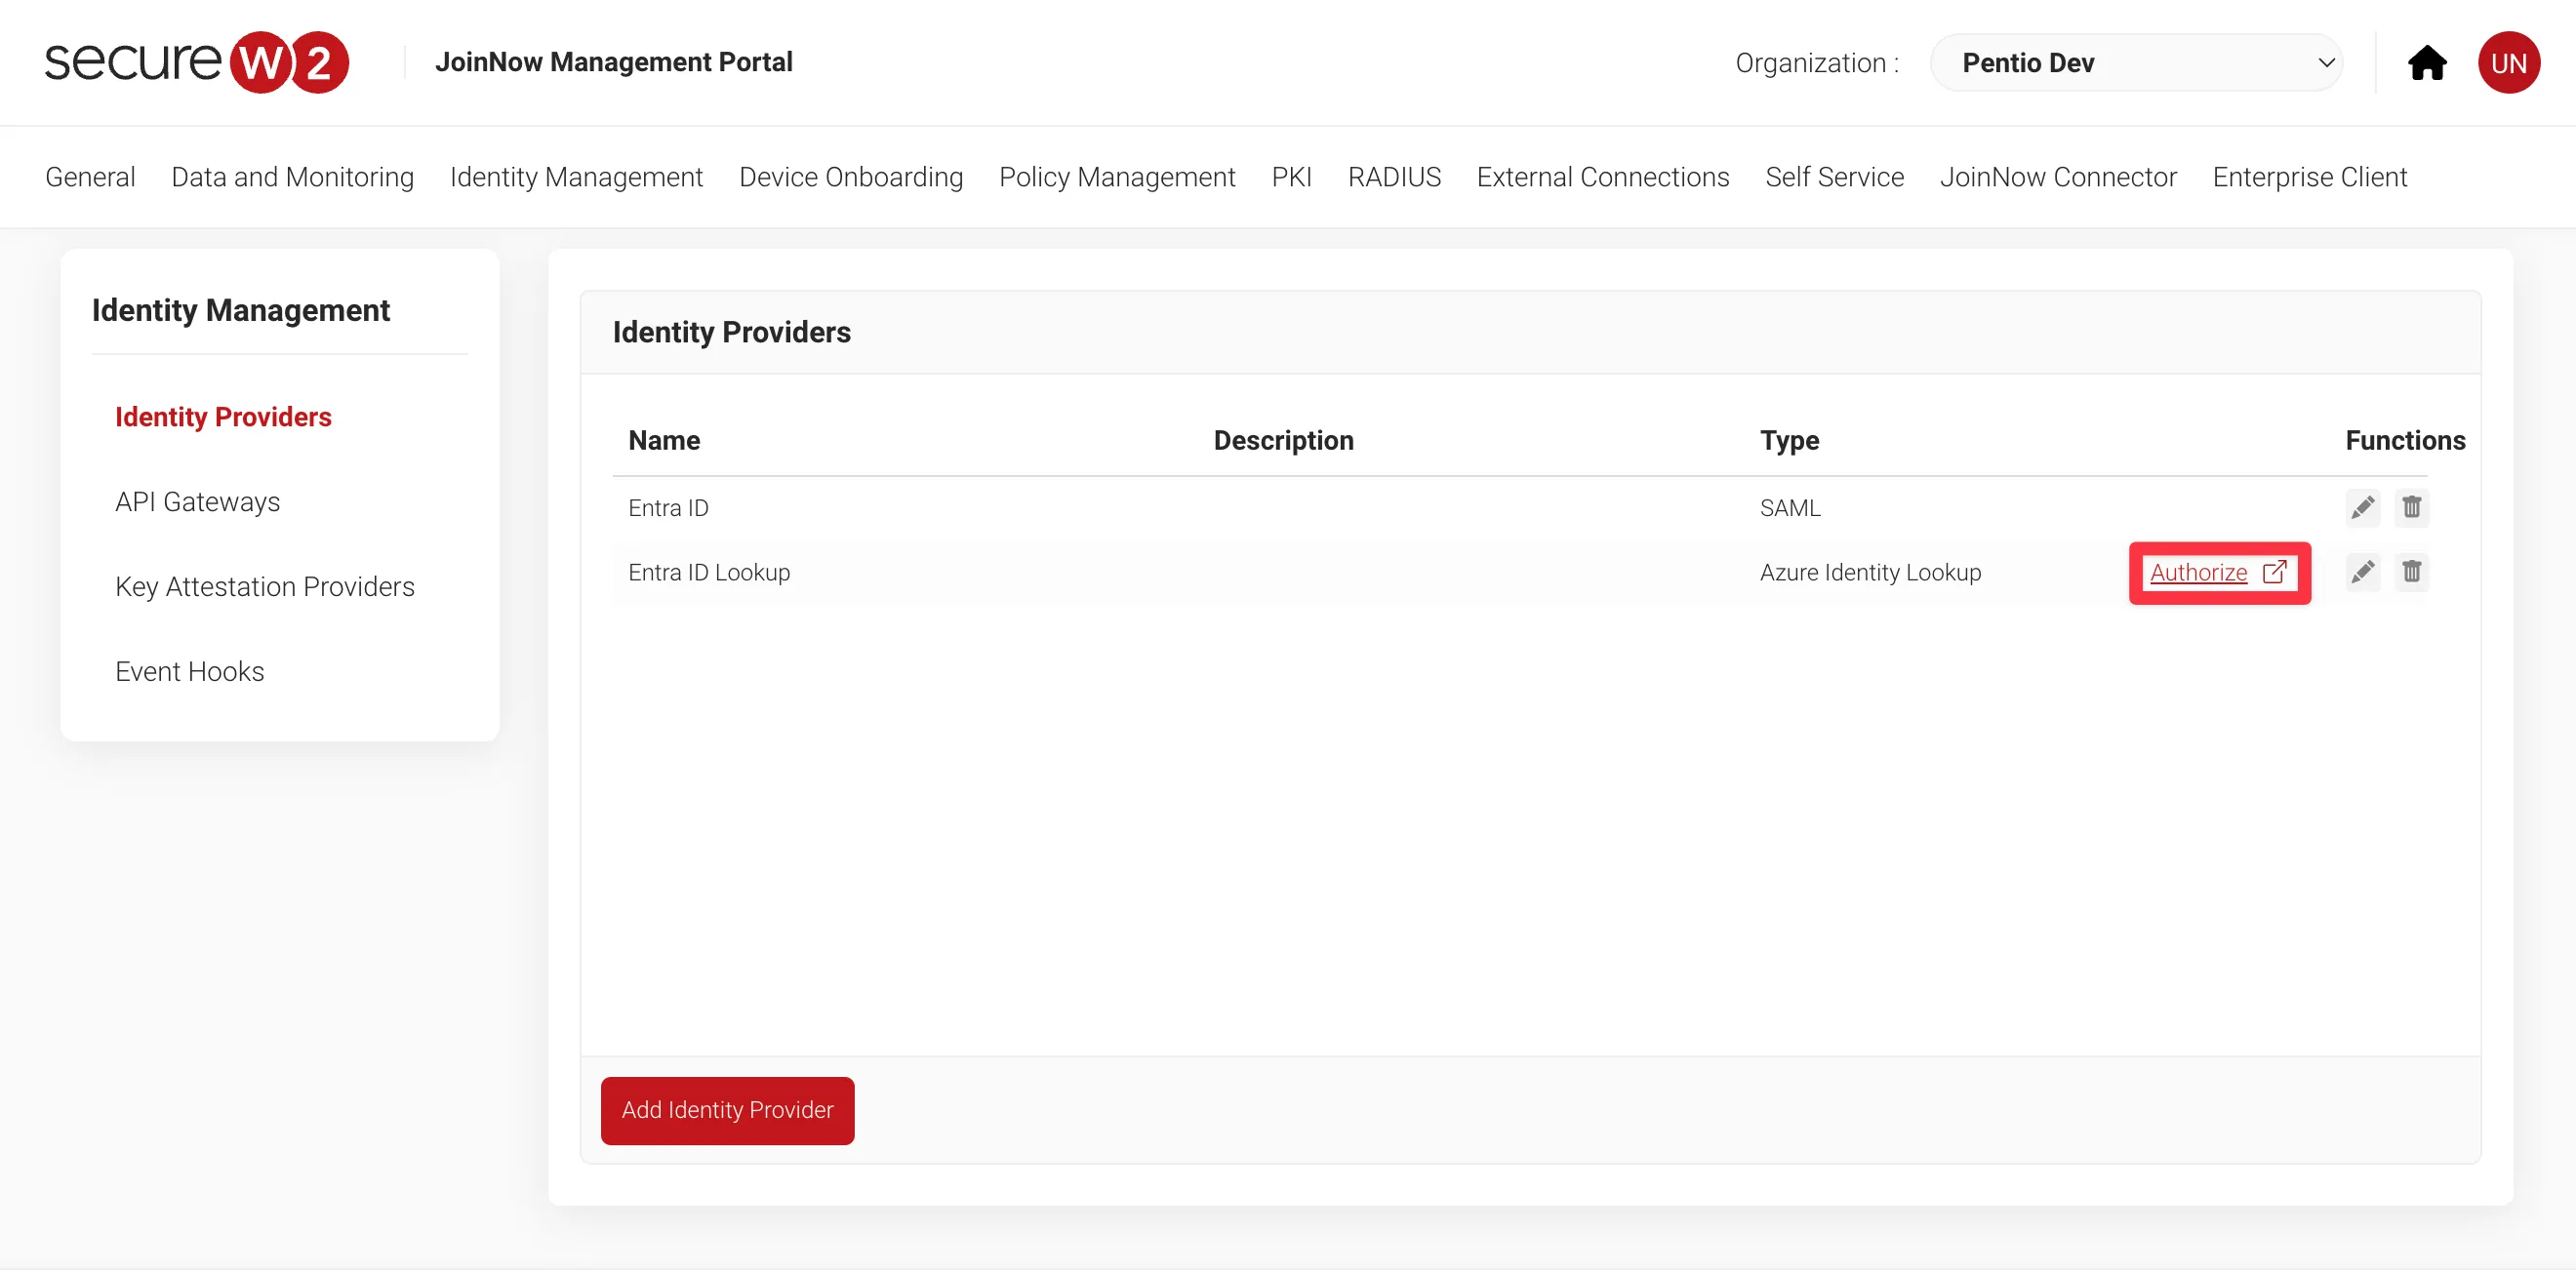Edit the Entra ID Lookup provider
2576x1274 pixels.
(x=2362, y=572)
